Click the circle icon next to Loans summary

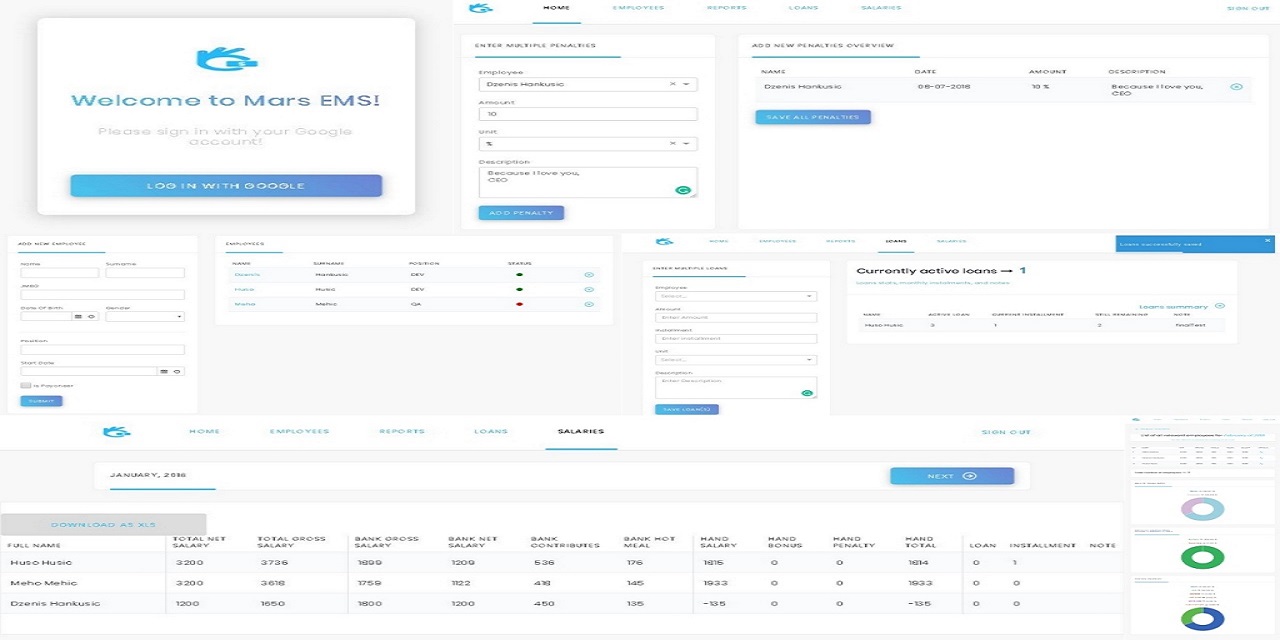click(1219, 306)
